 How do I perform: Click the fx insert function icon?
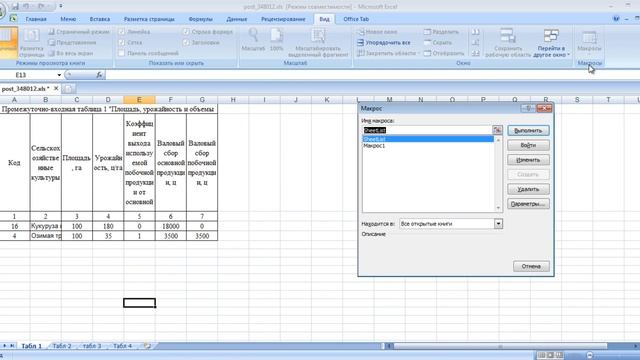(x=99, y=75)
